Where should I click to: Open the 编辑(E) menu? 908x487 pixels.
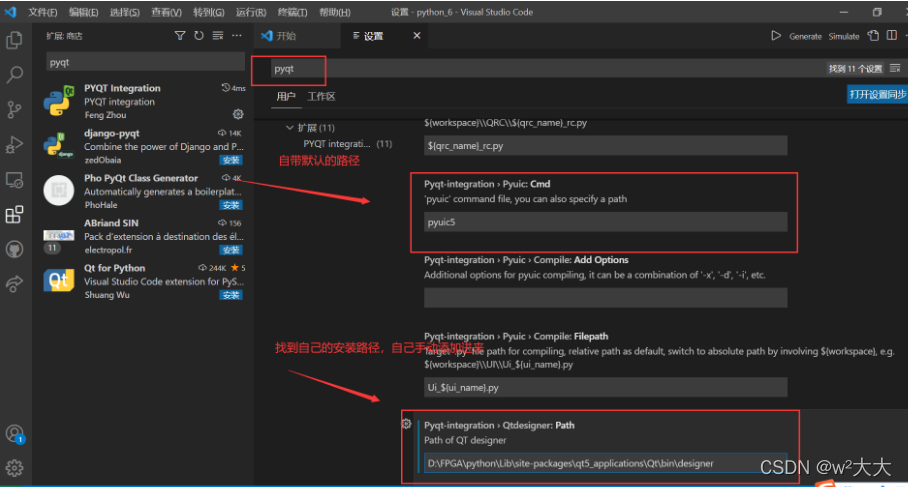point(83,12)
